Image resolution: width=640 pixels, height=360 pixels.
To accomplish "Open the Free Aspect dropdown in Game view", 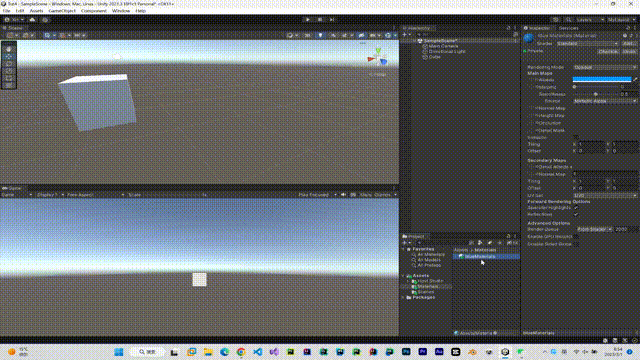I will click(95, 195).
